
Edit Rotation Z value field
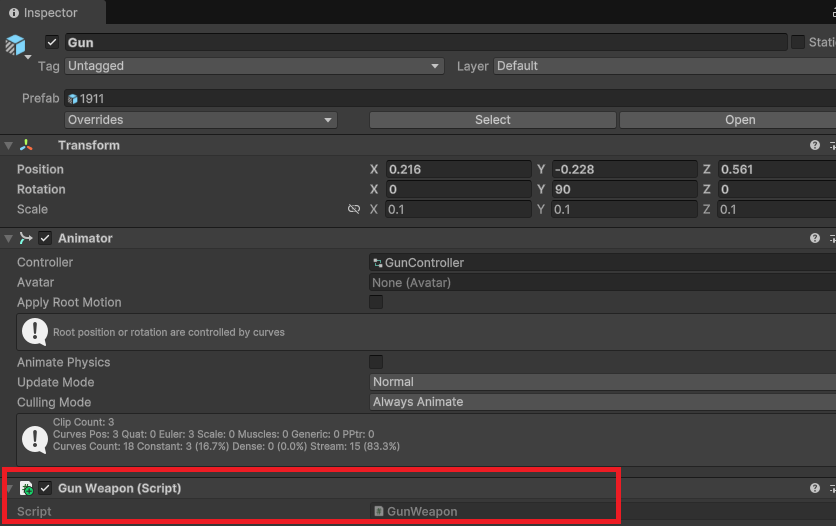(777, 189)
